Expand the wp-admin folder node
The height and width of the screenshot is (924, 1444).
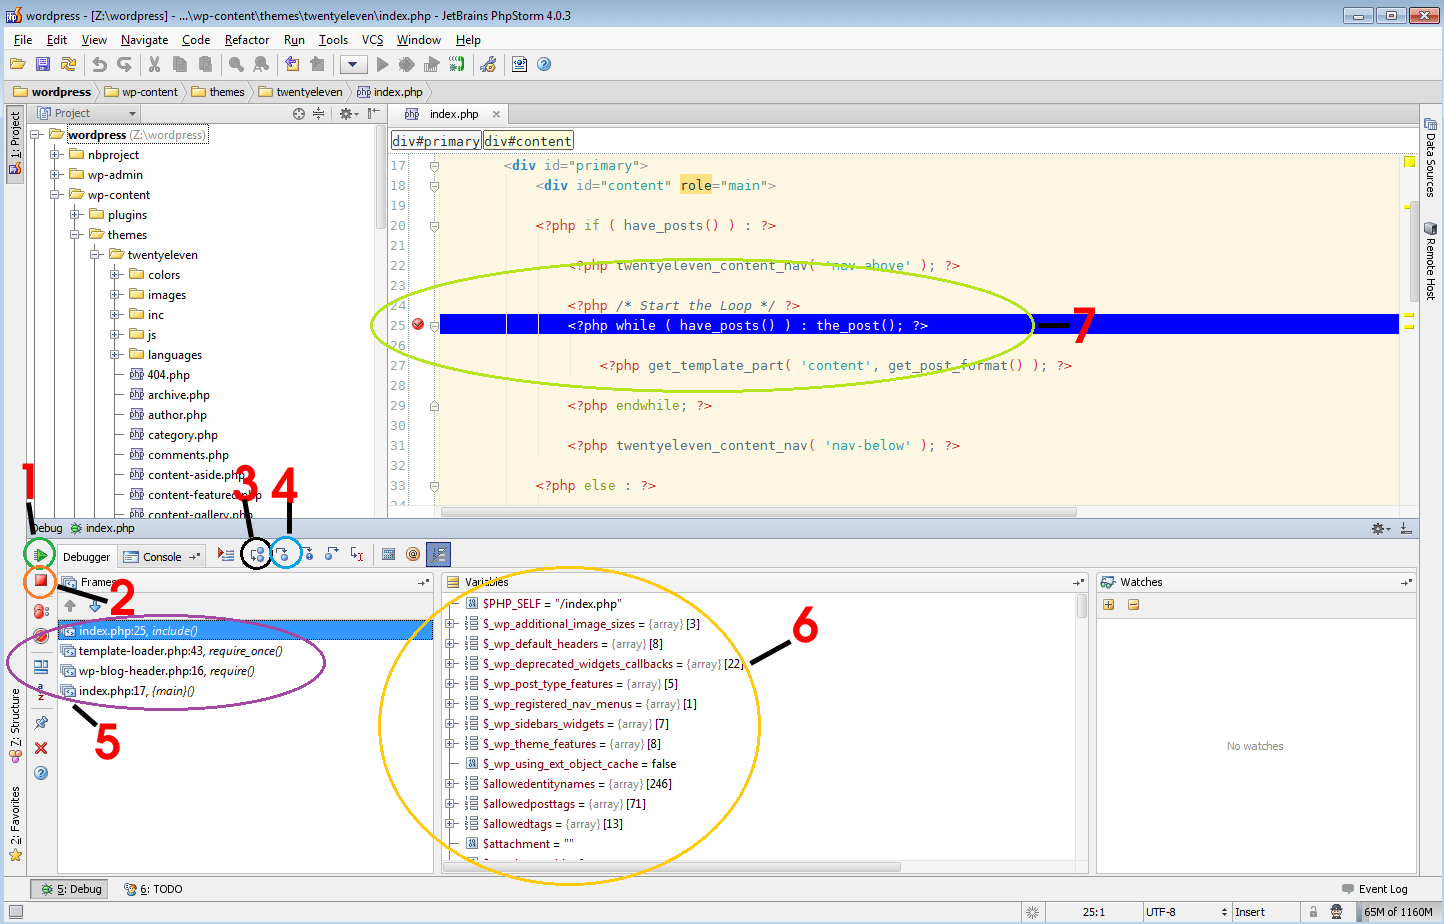click(56, 175)
